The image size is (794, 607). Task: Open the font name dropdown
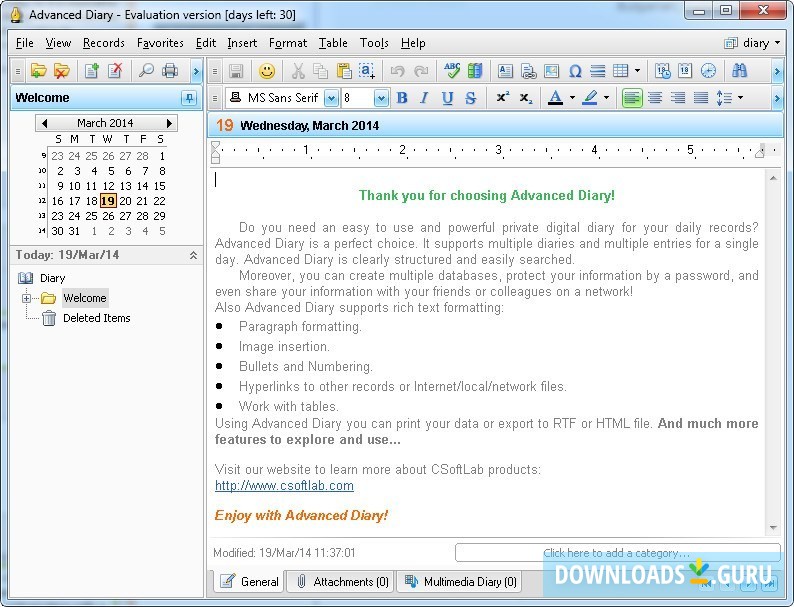[x=331, y=98]
